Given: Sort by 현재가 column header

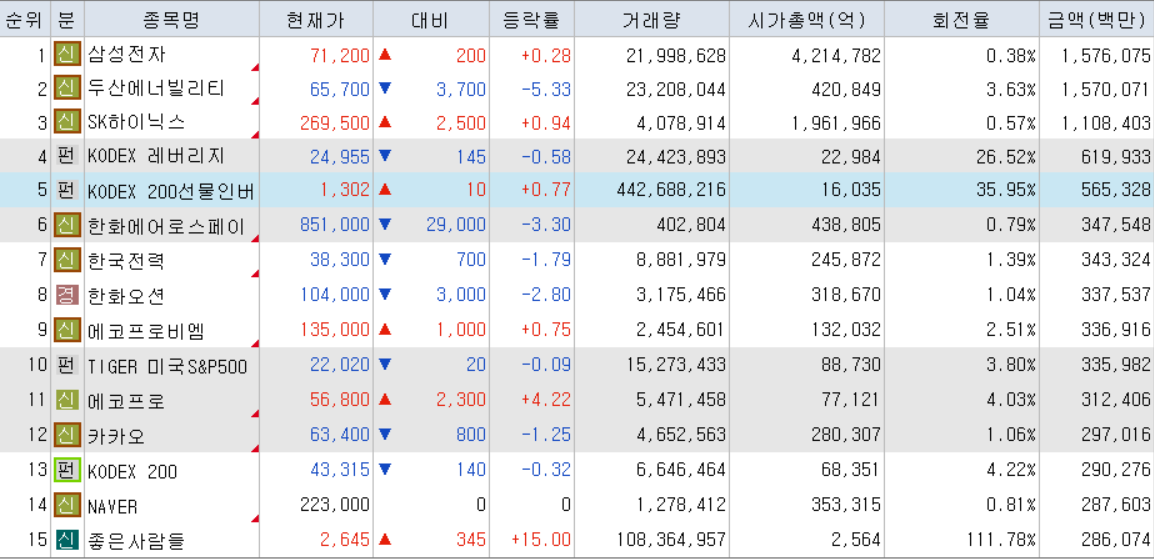Looking at the screenshot, I should [x=316, y=19].
